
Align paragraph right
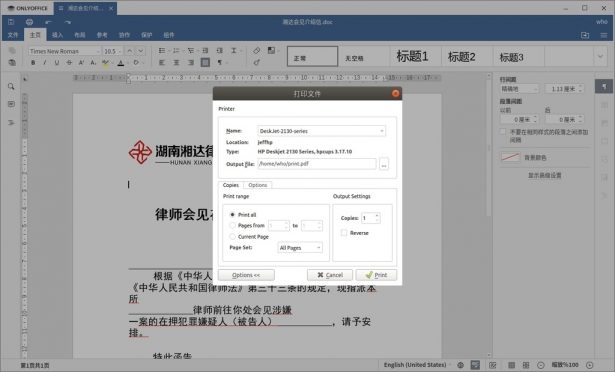(x=191, y=62)
